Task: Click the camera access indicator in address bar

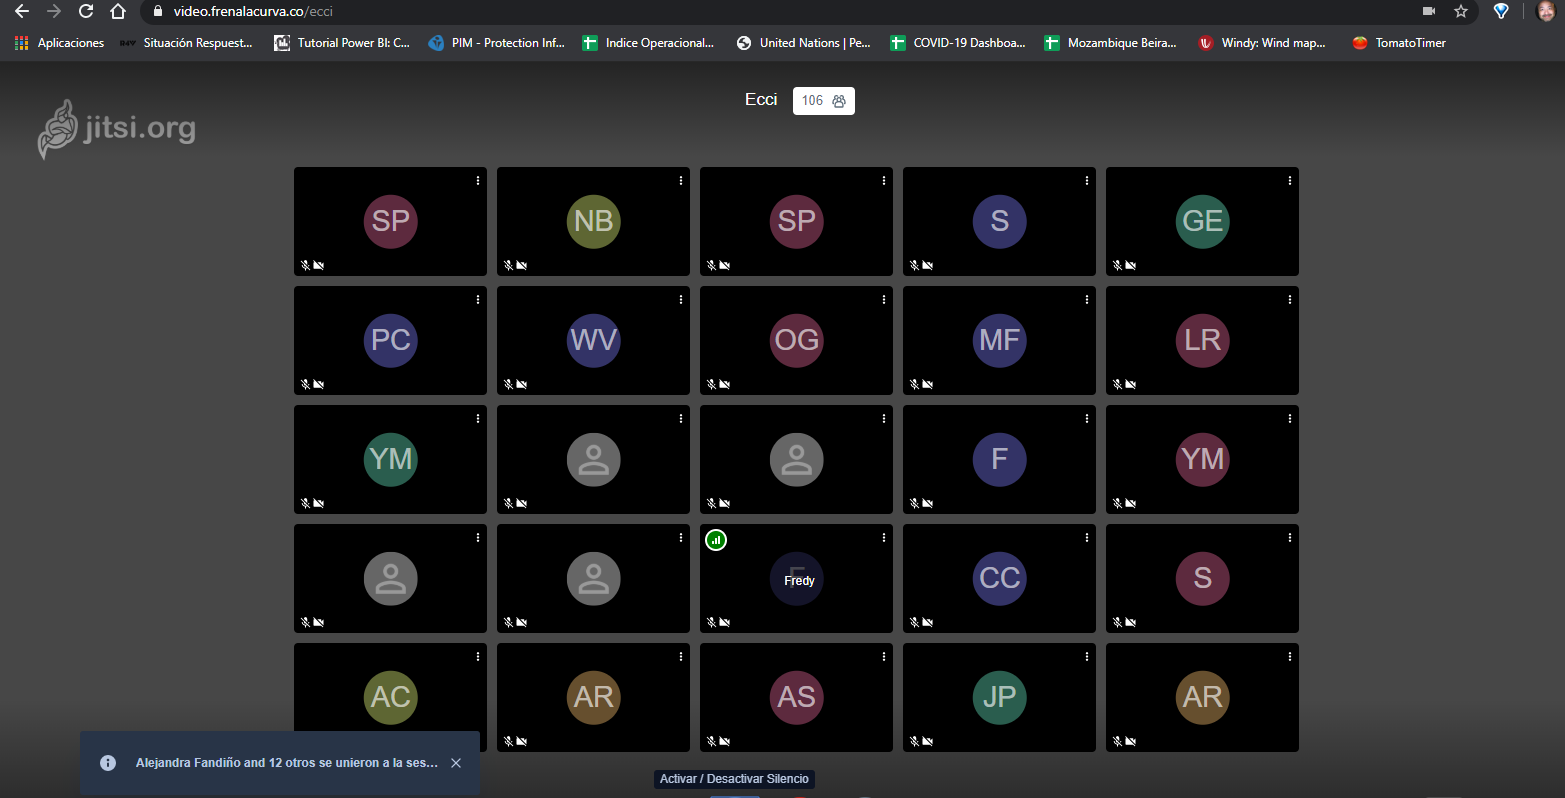Action: pyautogui.click(x=1429, y=11)
